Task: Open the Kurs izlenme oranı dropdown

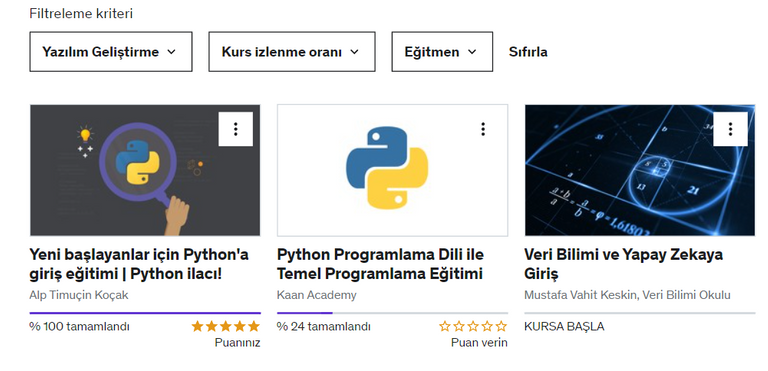Action: tap(292, 52)
